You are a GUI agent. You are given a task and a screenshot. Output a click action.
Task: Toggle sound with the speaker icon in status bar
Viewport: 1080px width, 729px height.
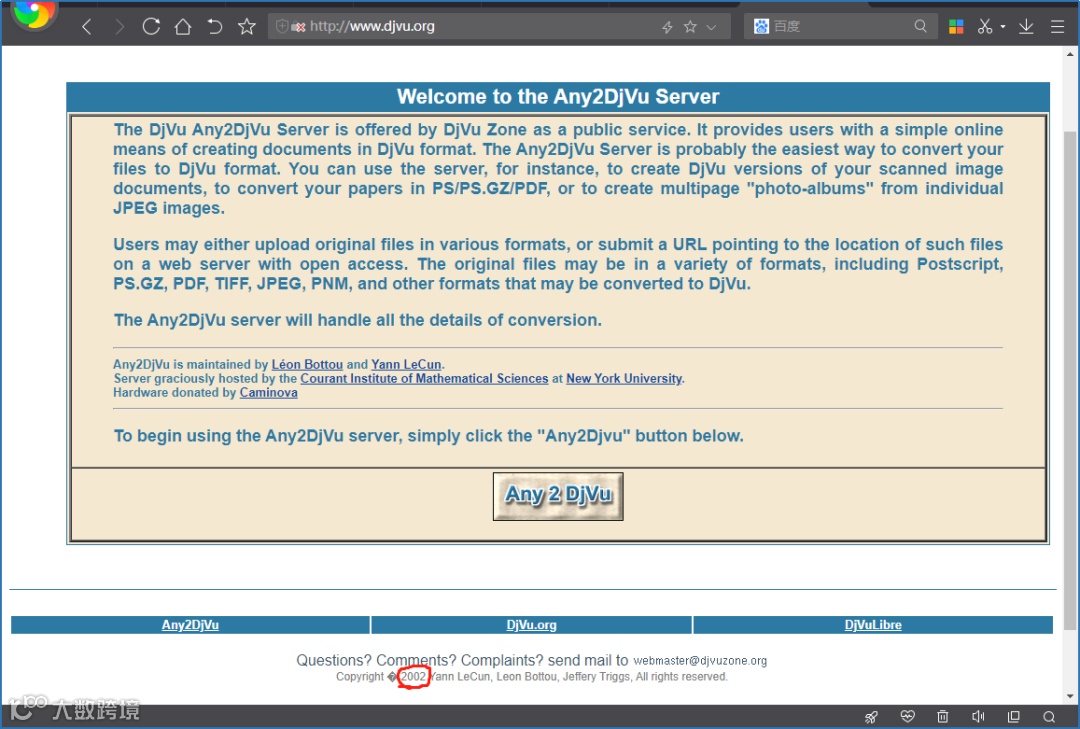click(x=978, y=717)
